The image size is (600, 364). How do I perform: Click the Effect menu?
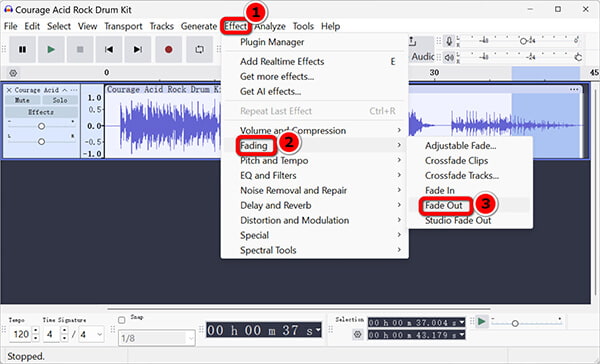point(235,26)
